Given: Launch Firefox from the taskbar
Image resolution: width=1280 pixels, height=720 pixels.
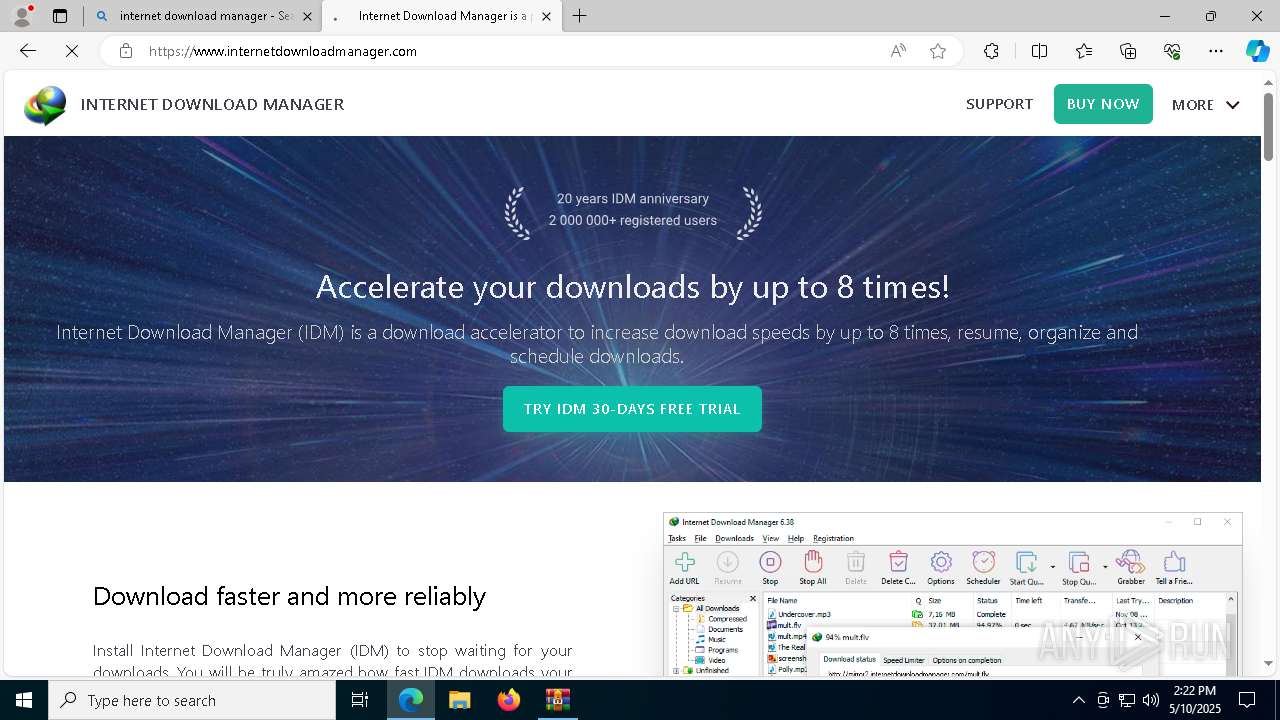Looking at the screenshot, I should pyautogui.click(x=508, y=700).
